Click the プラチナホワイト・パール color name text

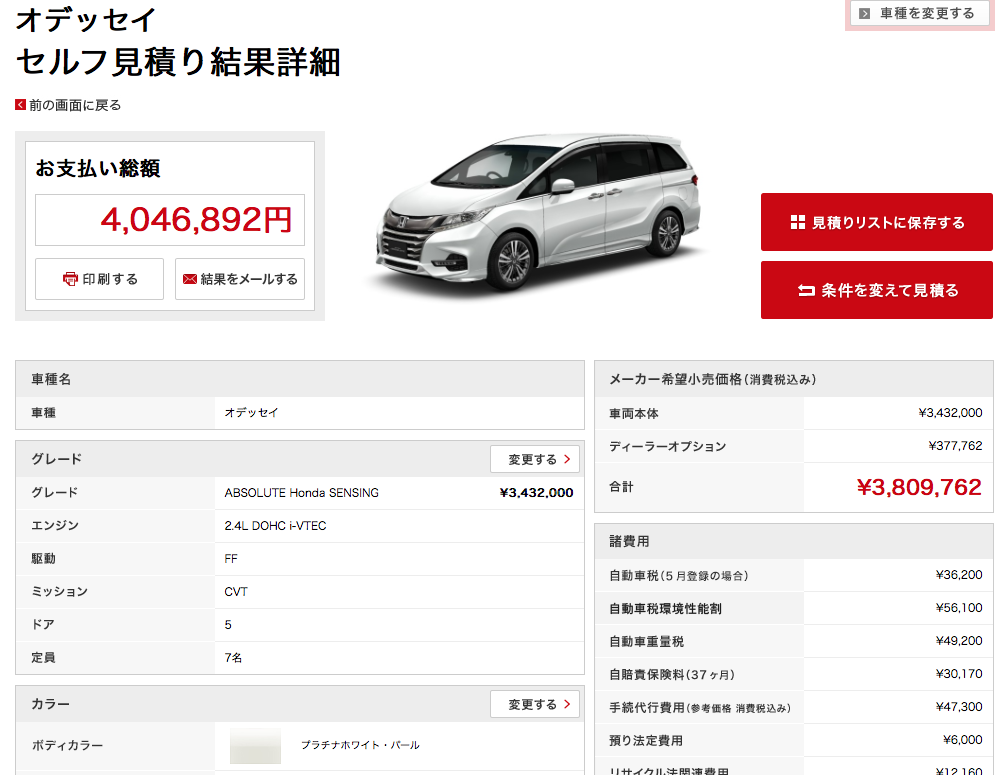click(360, 745)
